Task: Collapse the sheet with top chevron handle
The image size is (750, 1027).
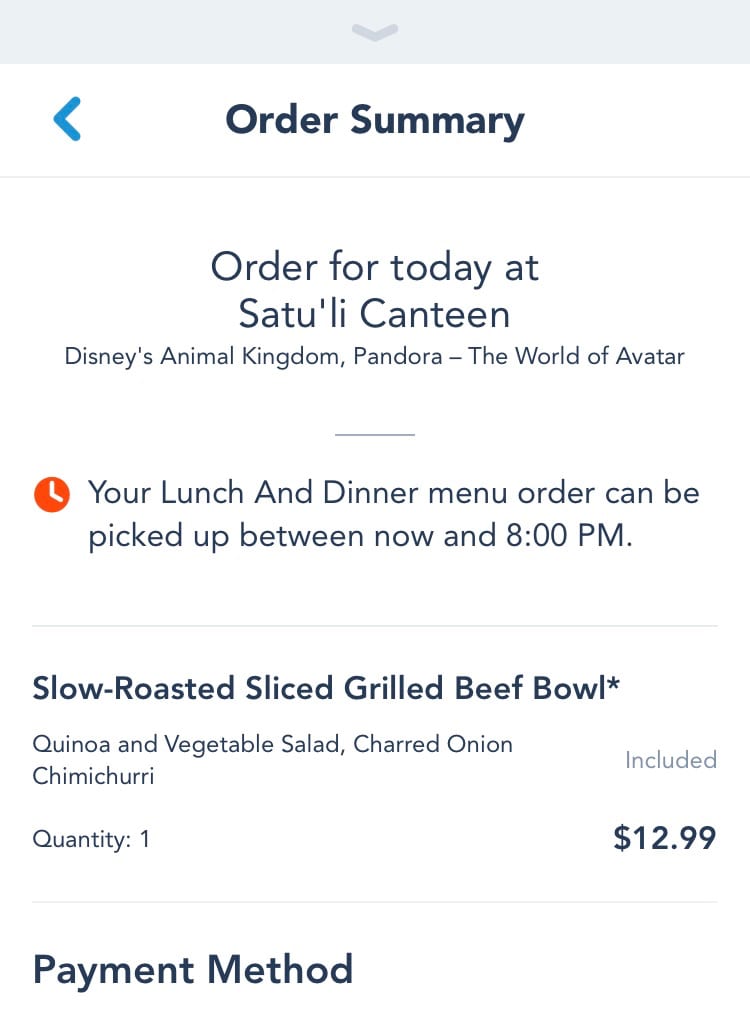Action: pos(375,32)
